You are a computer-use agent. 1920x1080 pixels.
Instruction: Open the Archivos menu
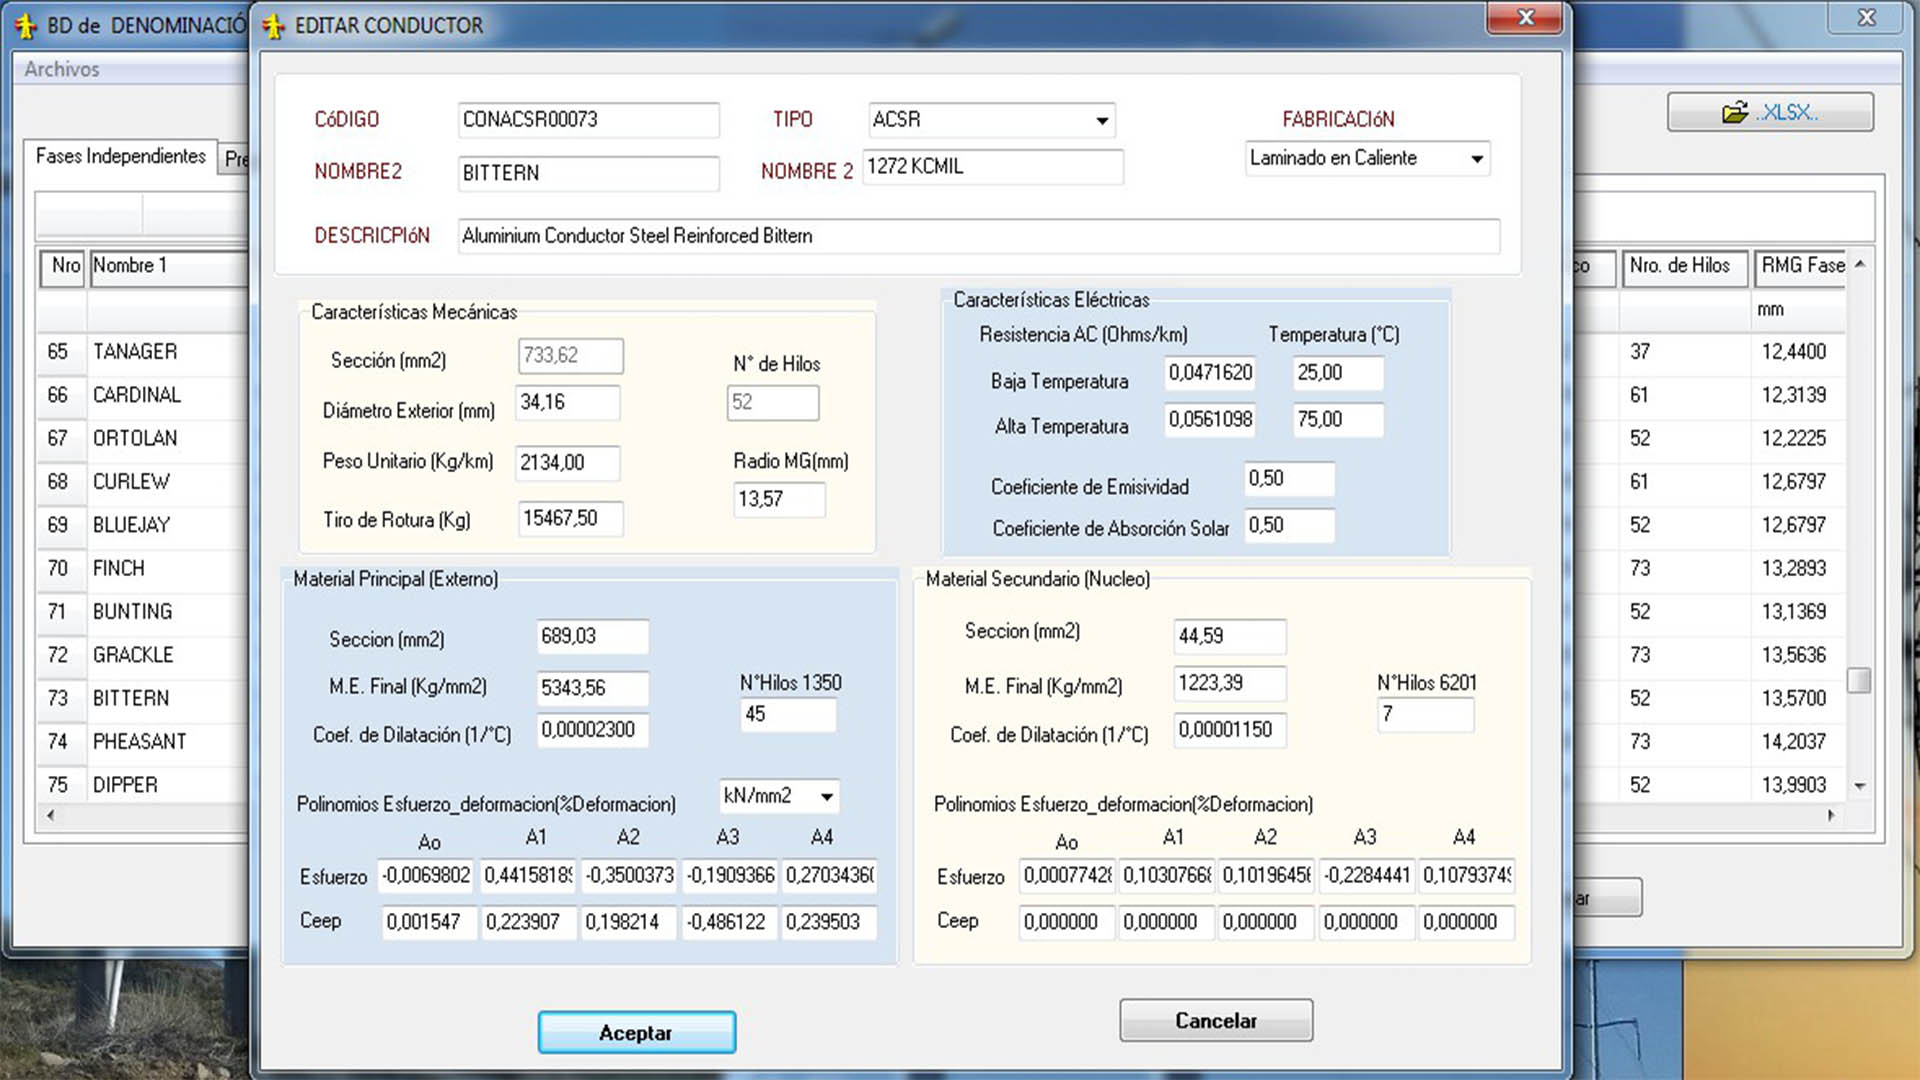click(62, 69)
